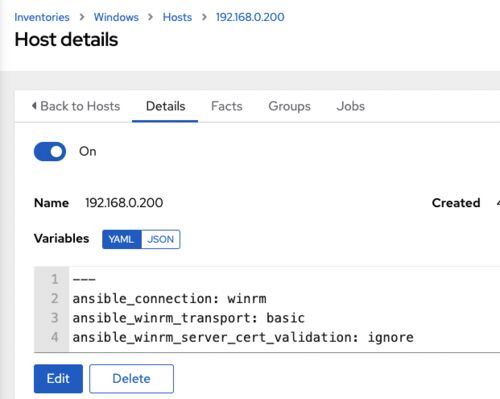Open the Jobs tab
The width and height of the screenshot is (500, 399).
point(351,106)
